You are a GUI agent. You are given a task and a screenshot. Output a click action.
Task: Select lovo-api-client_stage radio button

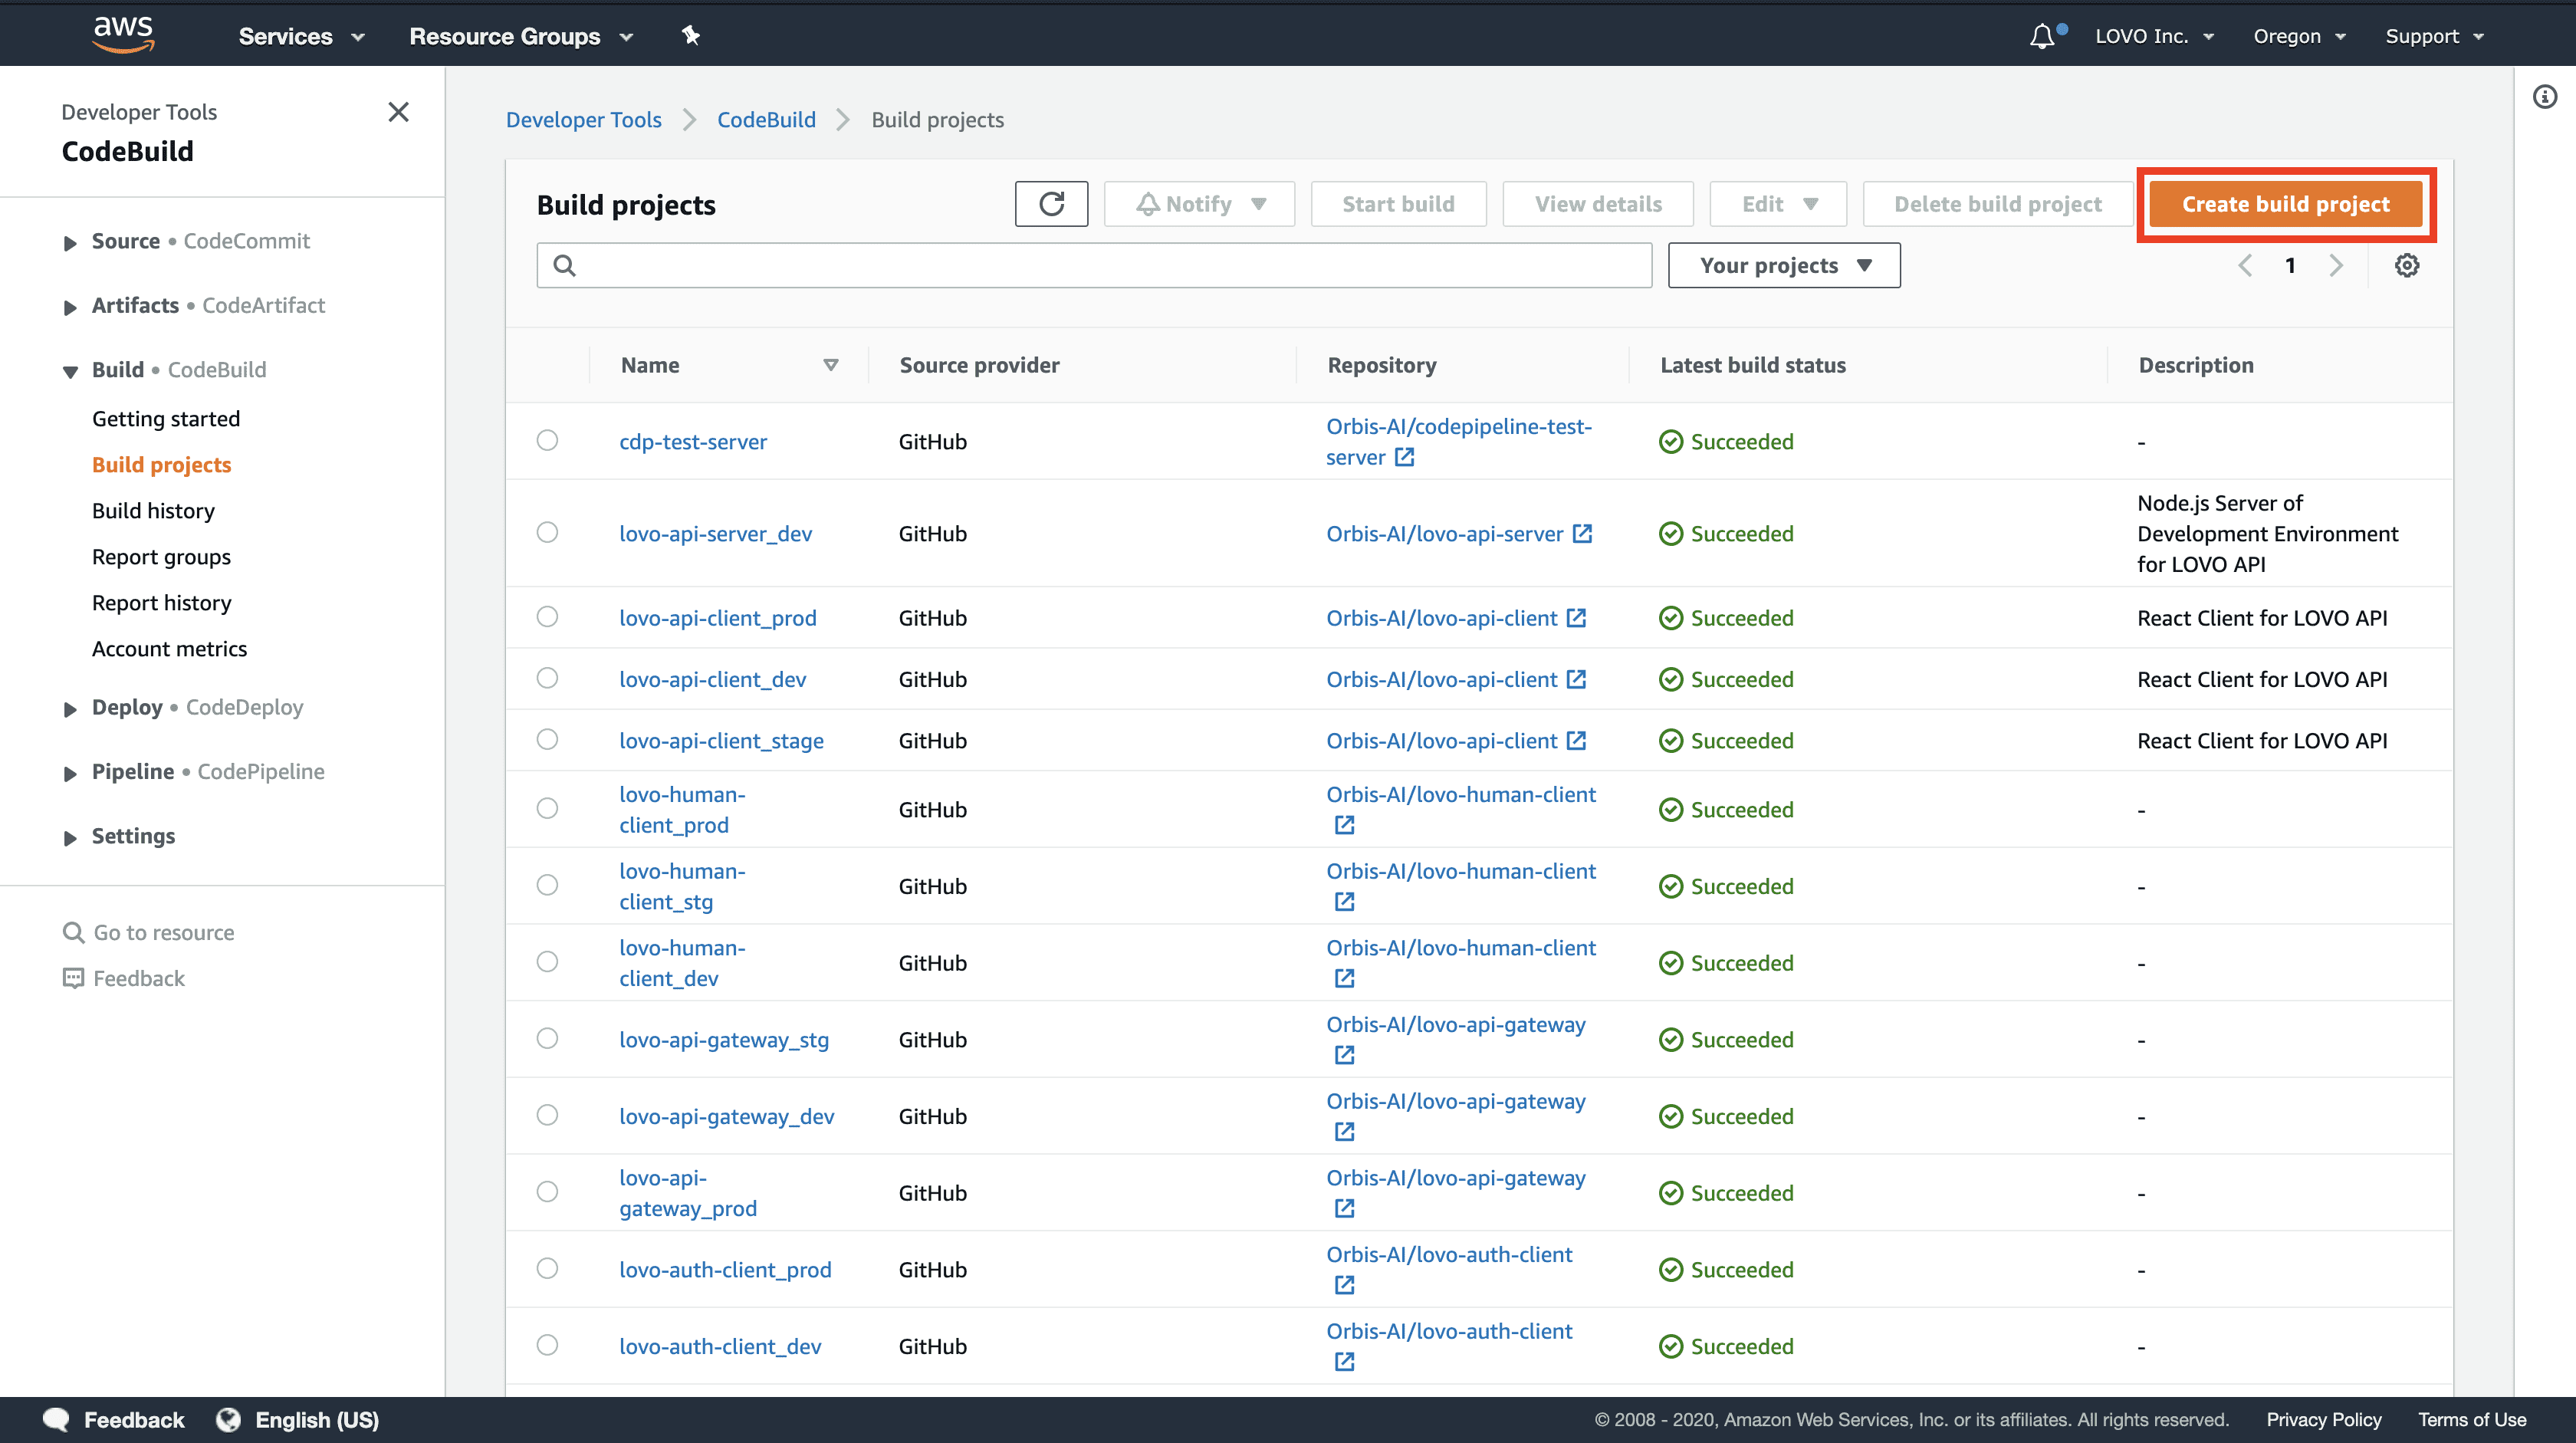(x=547, y=739)
